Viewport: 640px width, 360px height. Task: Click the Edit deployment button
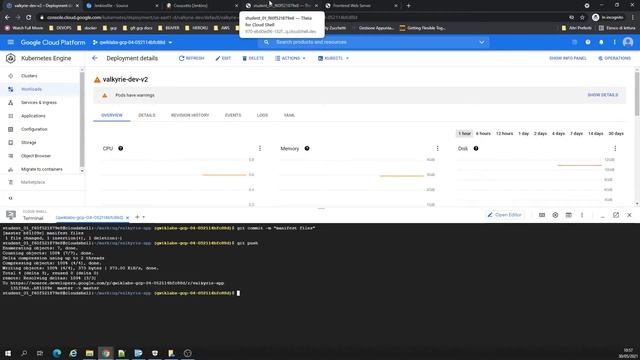point(223,58)
